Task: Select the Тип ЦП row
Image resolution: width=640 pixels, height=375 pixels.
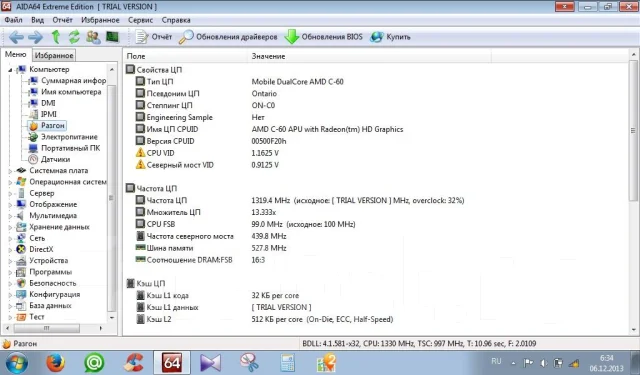Action: (x=376, y=82)
